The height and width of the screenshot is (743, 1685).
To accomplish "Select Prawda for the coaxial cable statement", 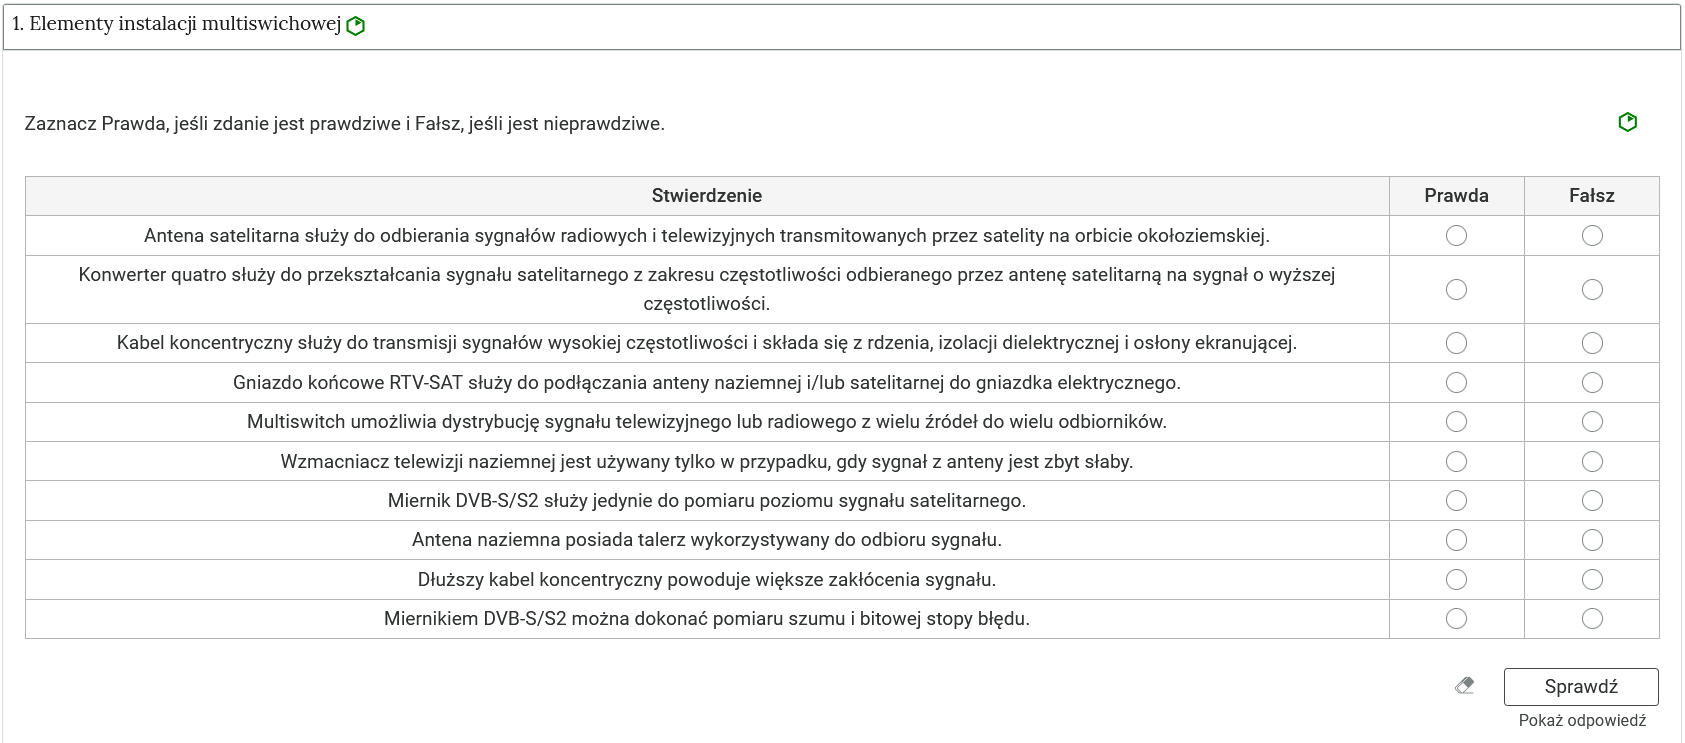I will (x=1457, y=342).
